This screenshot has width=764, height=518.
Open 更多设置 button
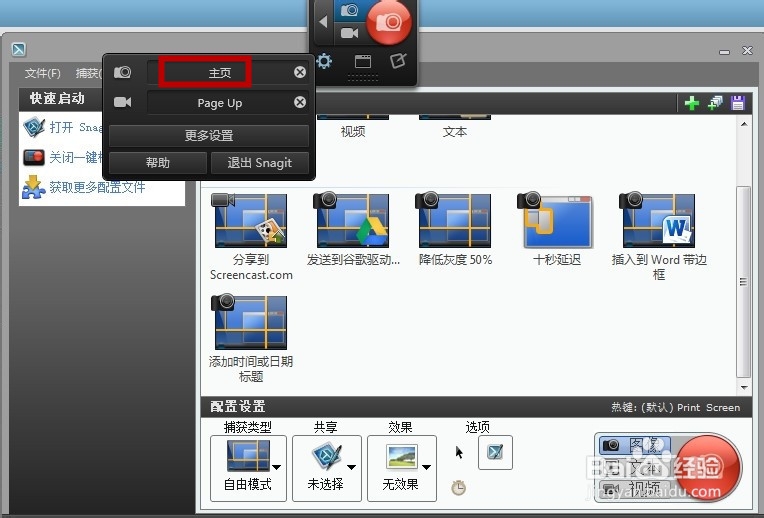(209, 135)
